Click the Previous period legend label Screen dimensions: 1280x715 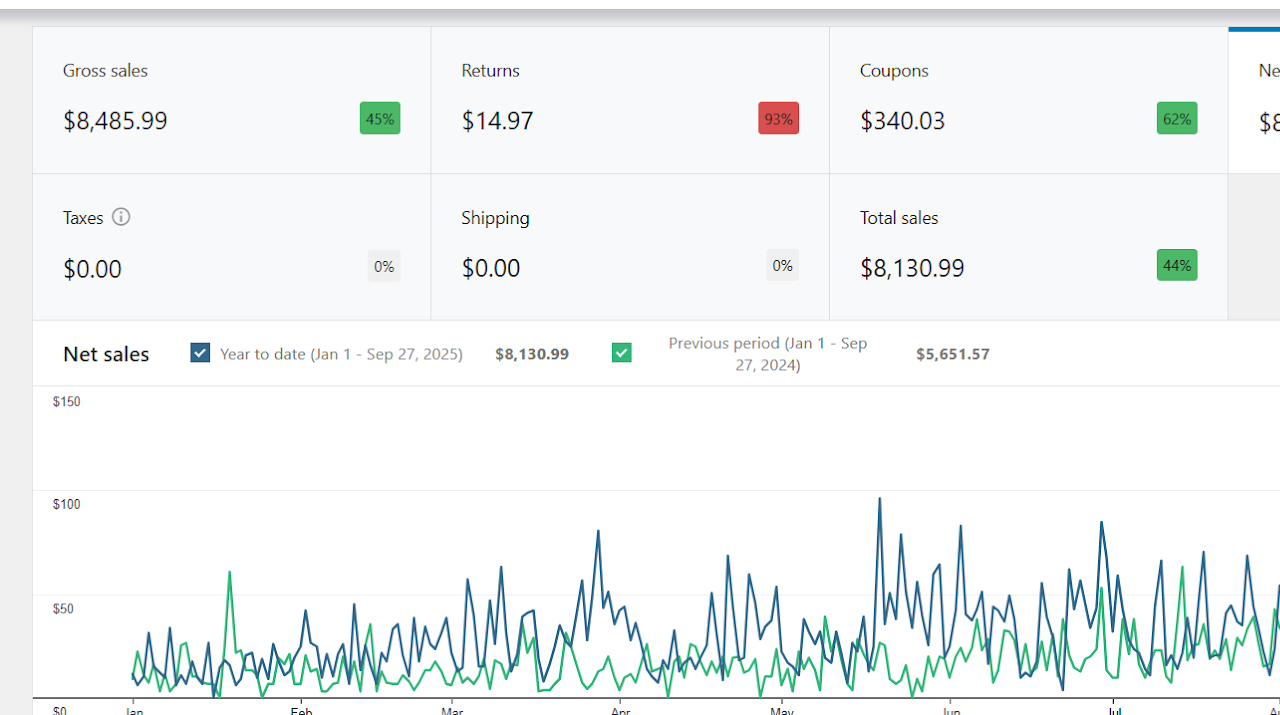click(x=767, y=354)
